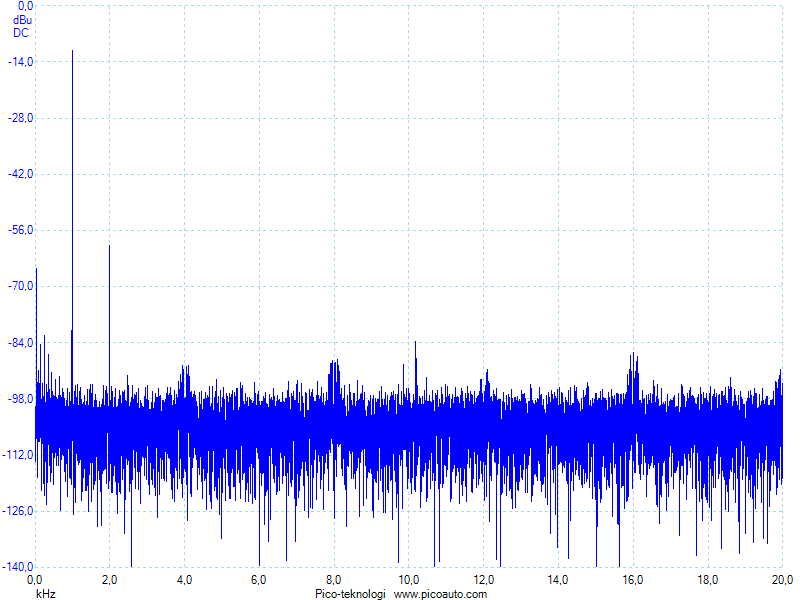800x600 pixels.
Task: Click the tall 1 kHz fundamental peak
Action: (72, 224)
